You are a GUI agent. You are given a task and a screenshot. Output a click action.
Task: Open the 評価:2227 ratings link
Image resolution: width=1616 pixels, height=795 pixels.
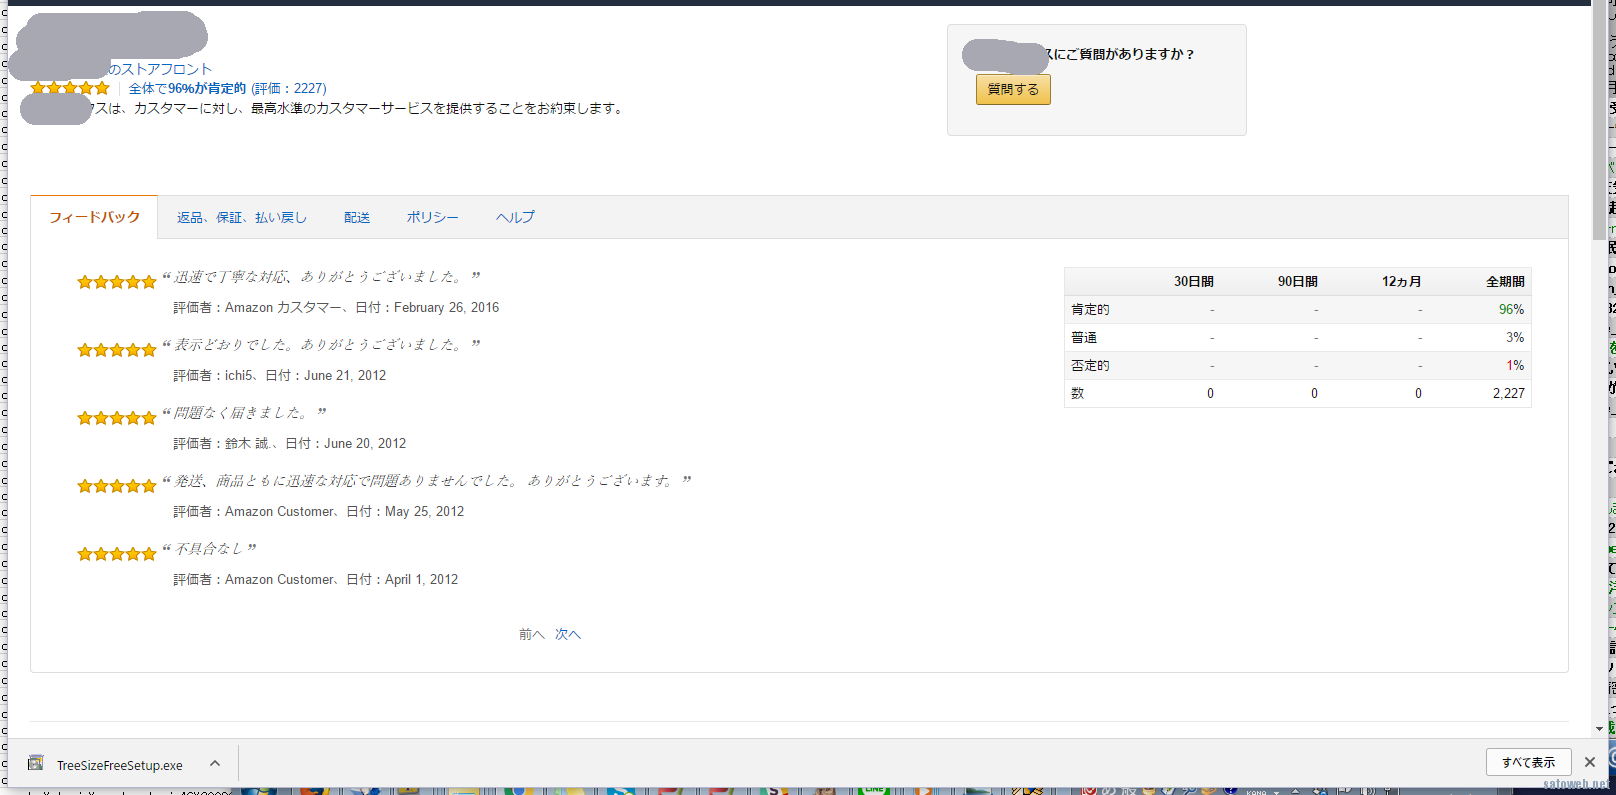point(289,88)
